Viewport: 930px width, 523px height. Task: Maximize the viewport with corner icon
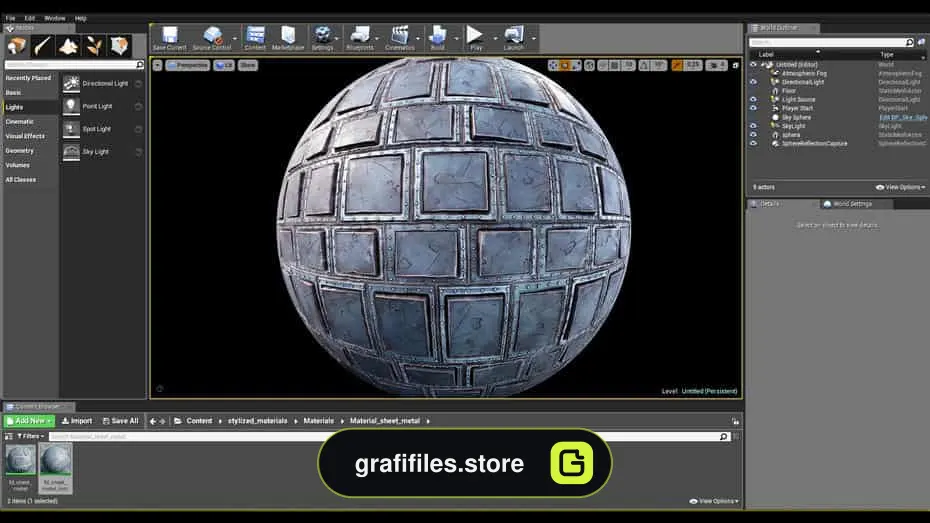[735, 65]
